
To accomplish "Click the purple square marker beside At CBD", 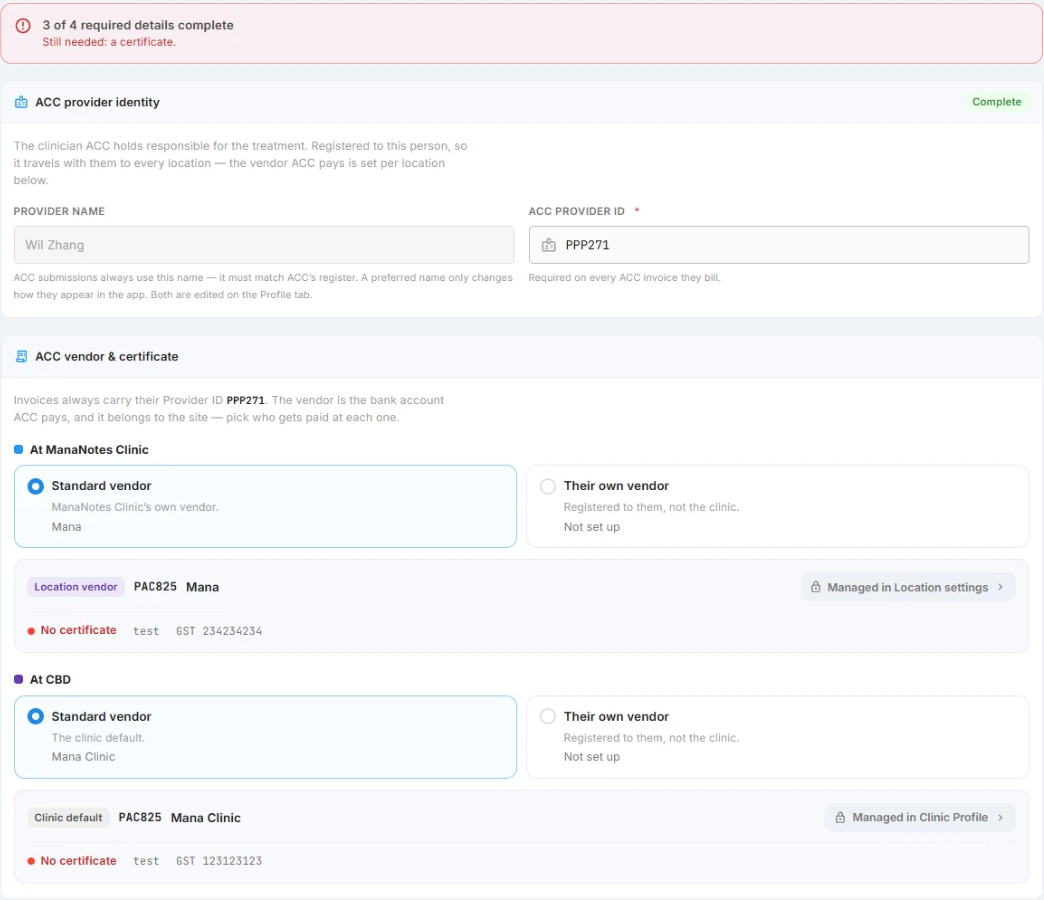I will 19,679.
